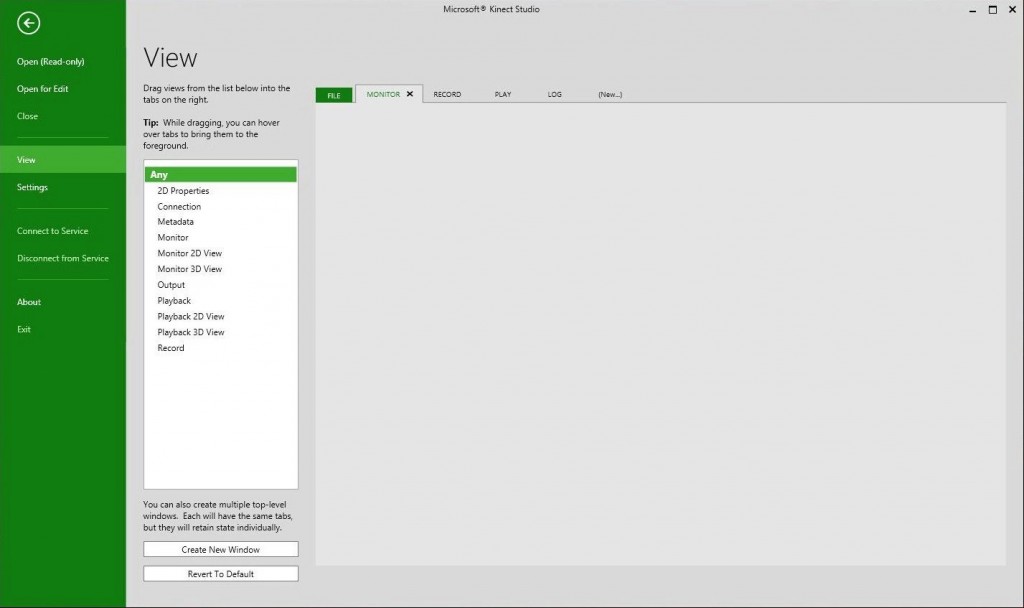Open Settings from the left menu

32,187
